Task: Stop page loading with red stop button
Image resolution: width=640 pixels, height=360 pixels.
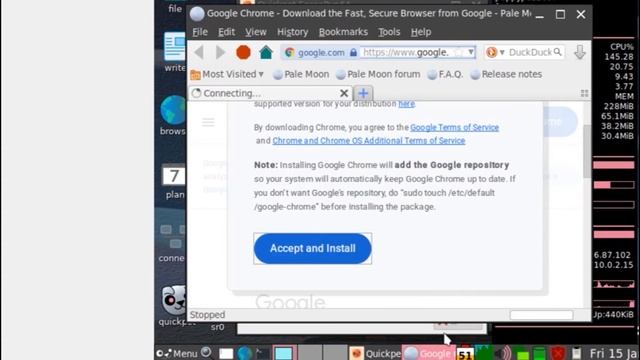Action: [x=243, y=52]
